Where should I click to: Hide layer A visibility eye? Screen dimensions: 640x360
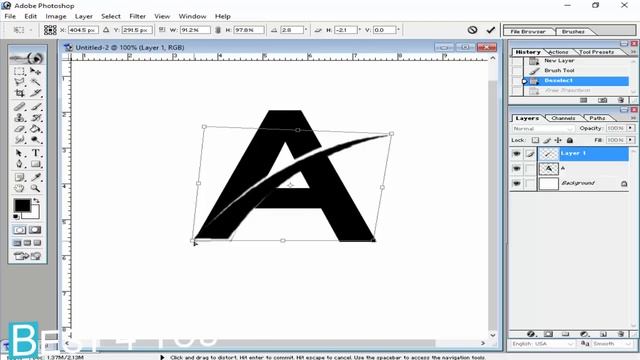point(517,169)
